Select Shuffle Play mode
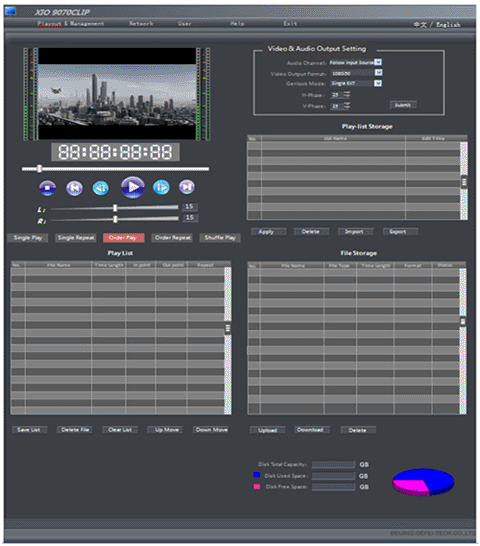The width and height of the screenshot is (480, 546). [x=220, y=238]
